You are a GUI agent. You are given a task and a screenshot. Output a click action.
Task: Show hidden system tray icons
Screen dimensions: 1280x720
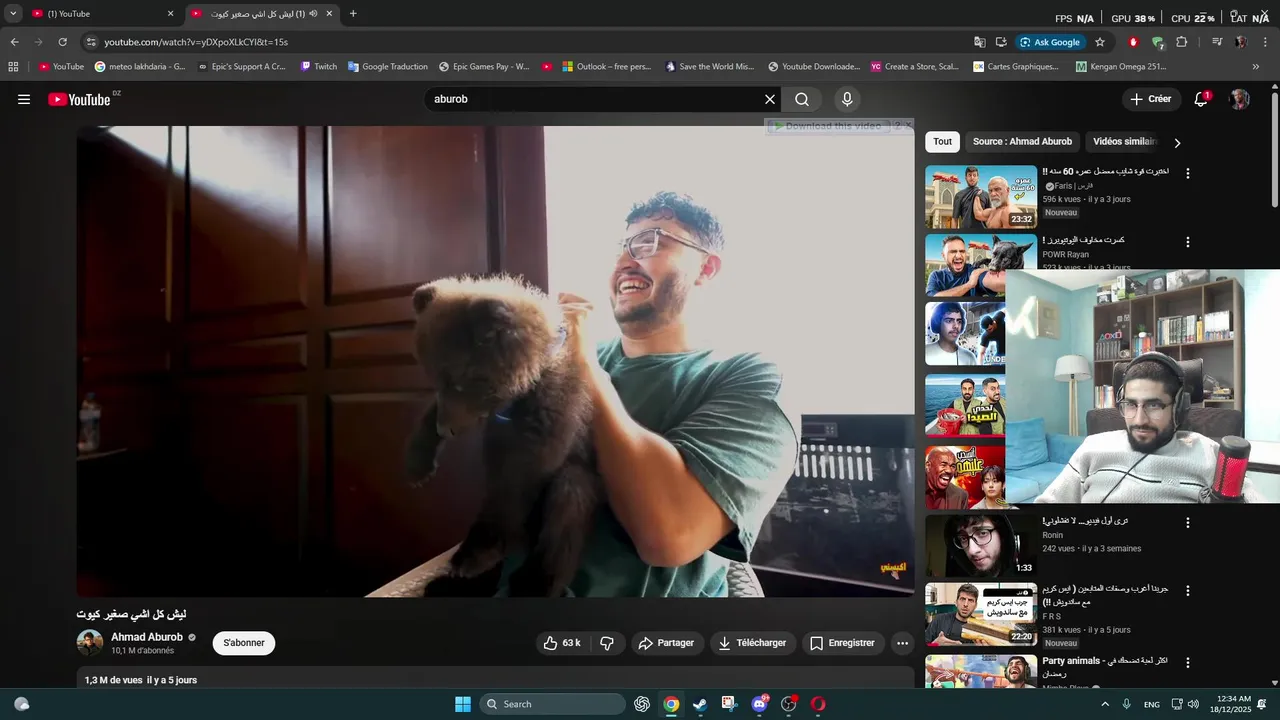(x=1105, y=704)
